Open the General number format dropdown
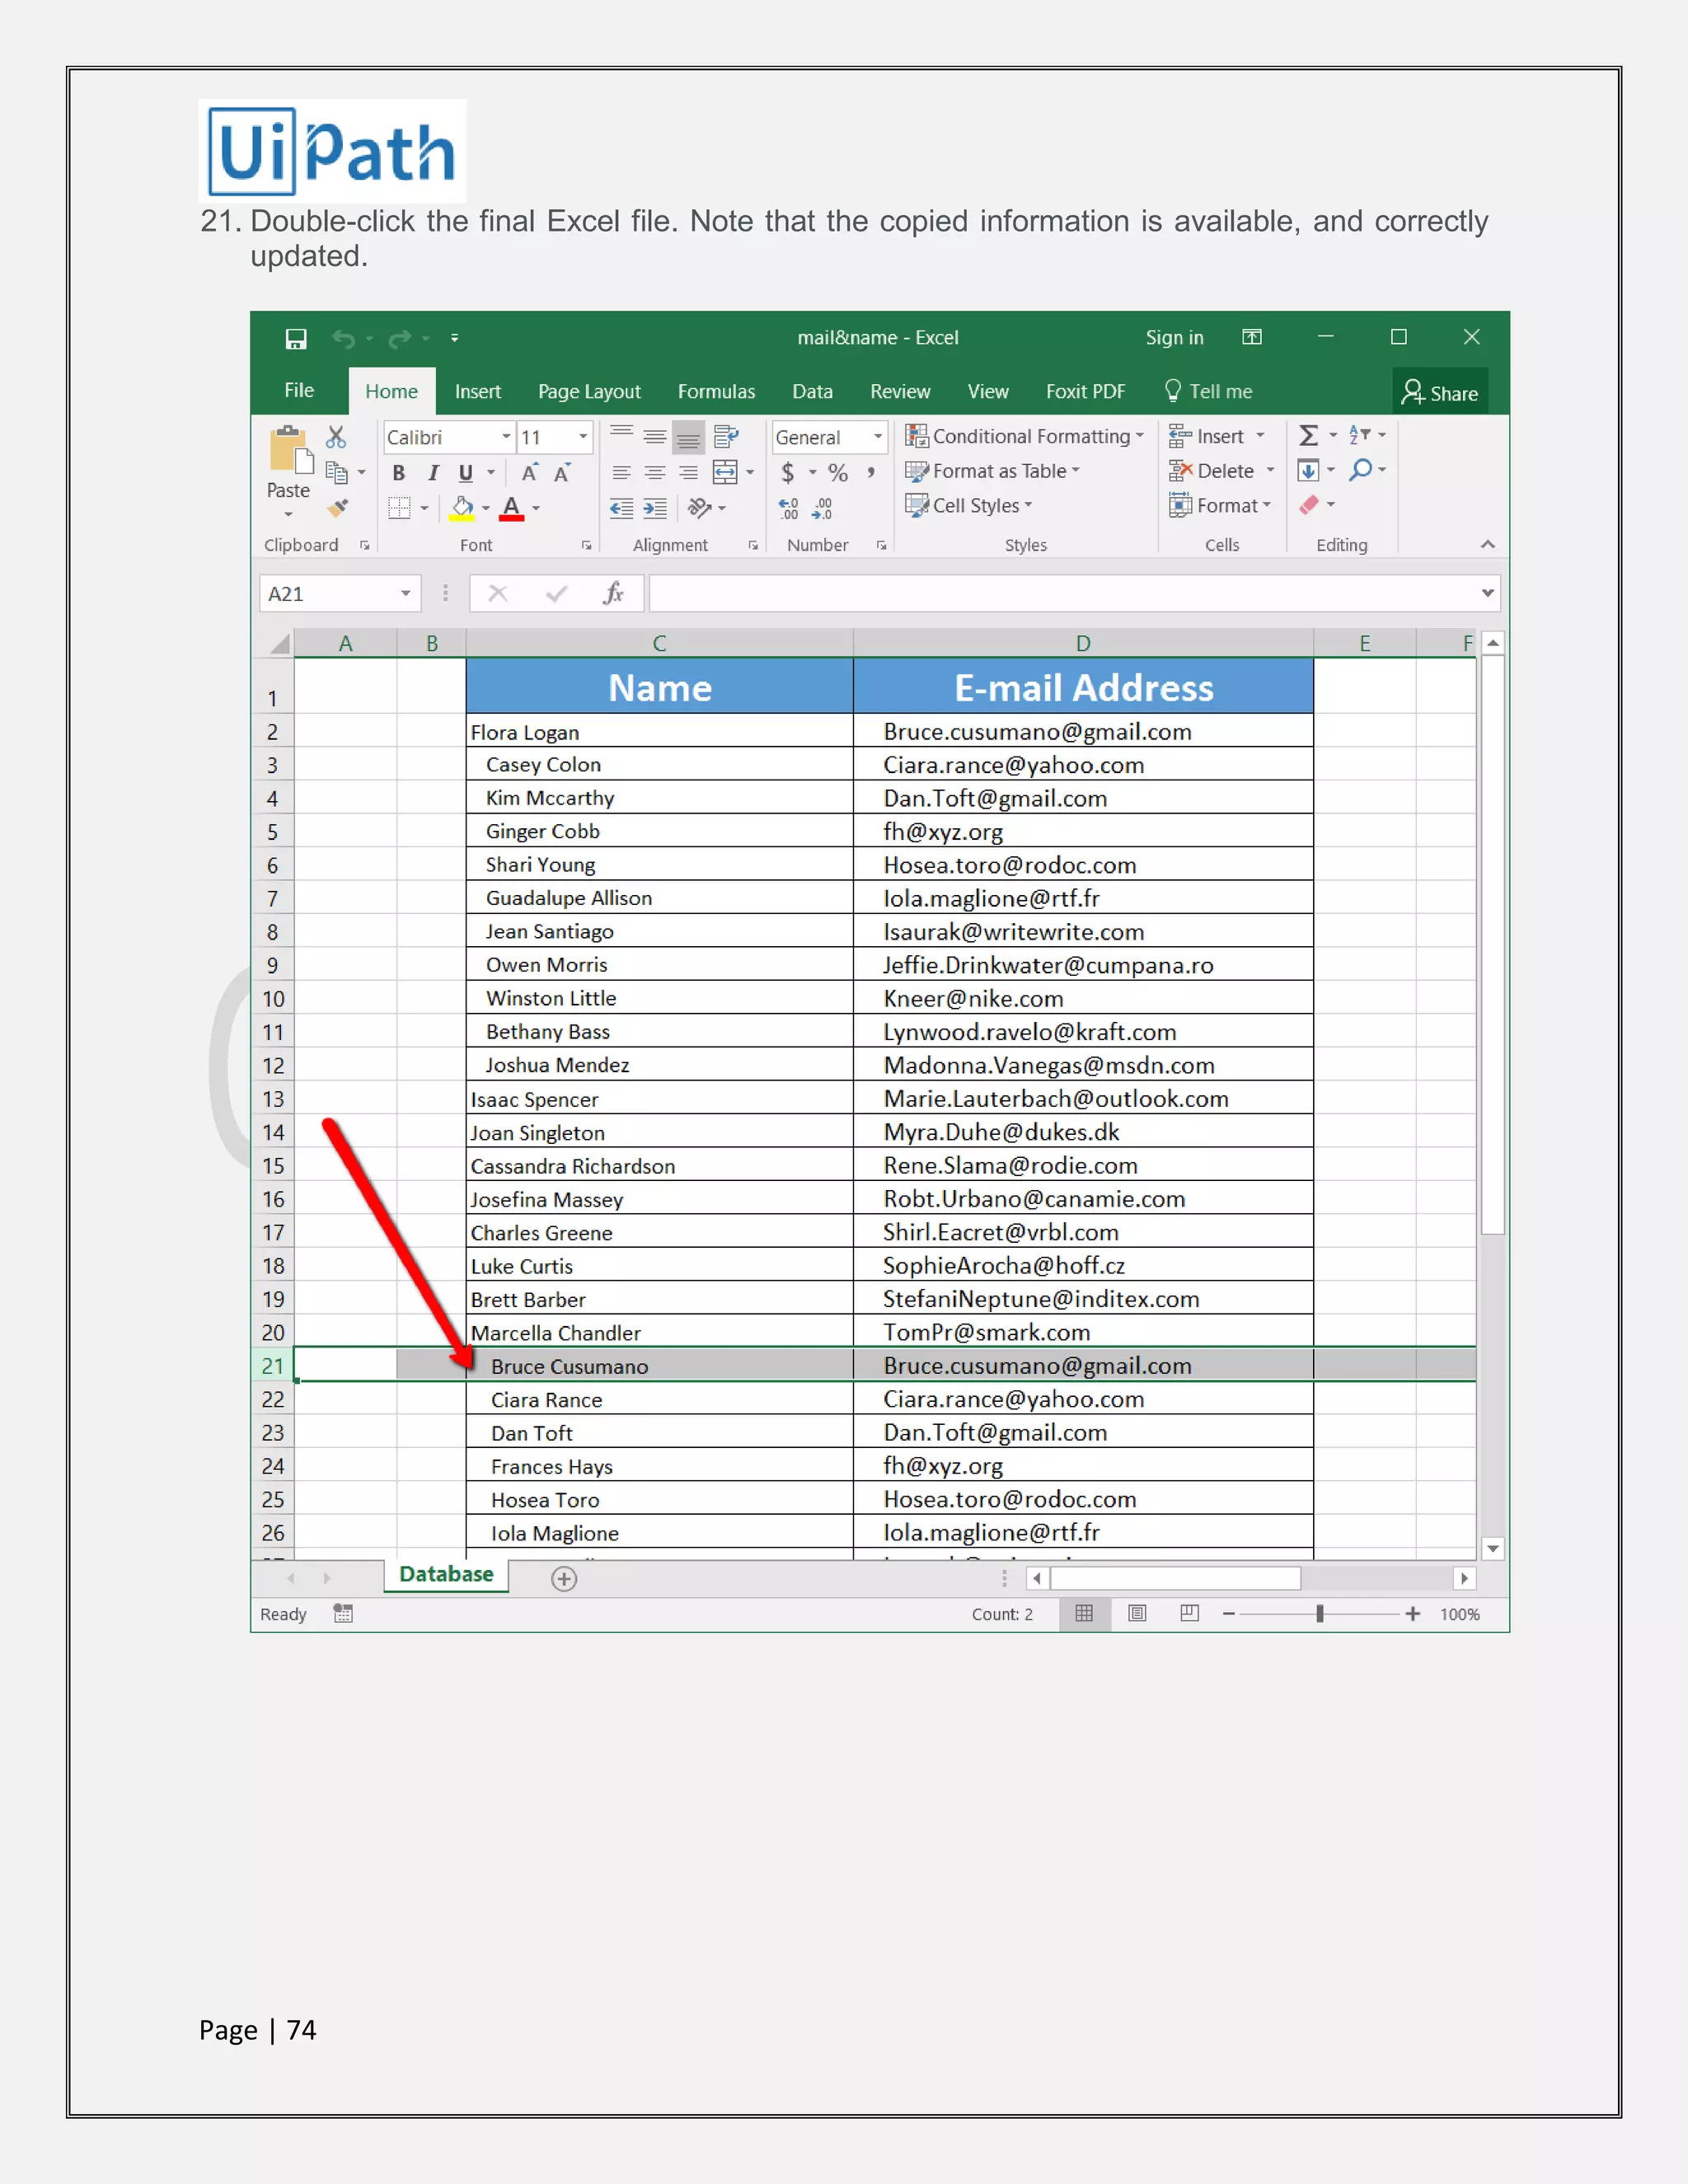This screenshot has height=2184, width=1688. (878, 437)
